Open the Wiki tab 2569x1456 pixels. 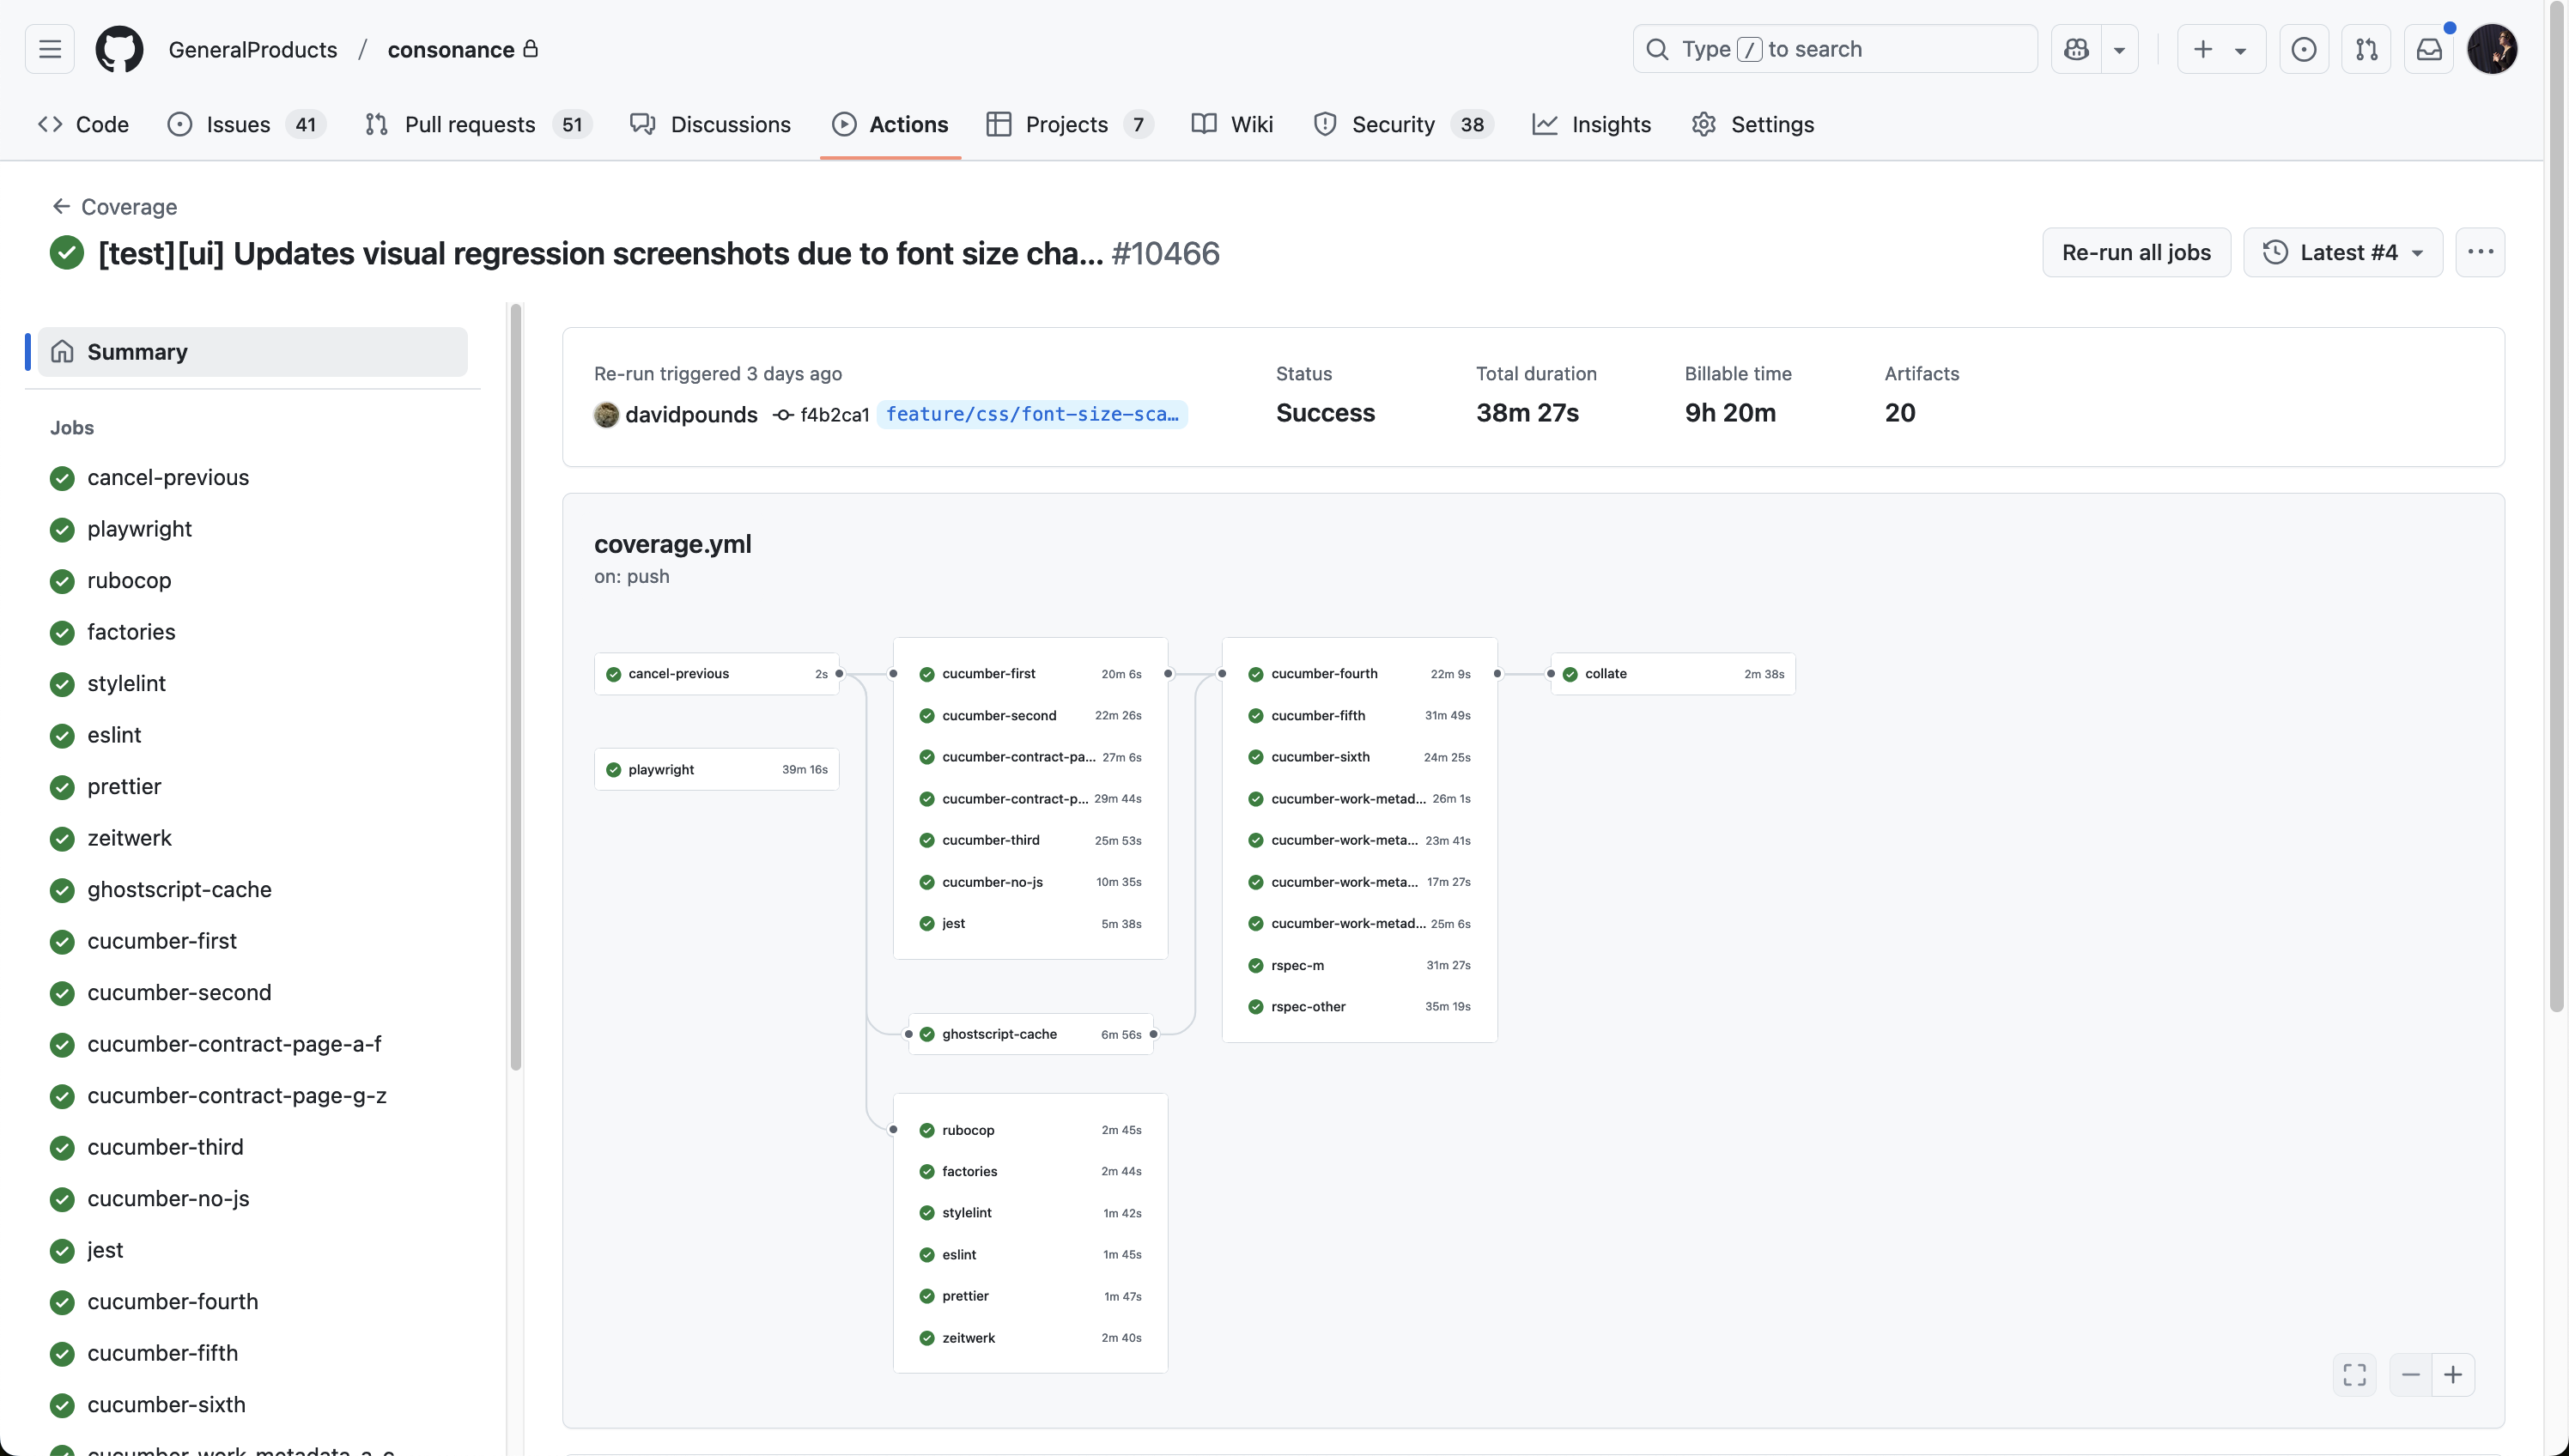(1232, 124)
